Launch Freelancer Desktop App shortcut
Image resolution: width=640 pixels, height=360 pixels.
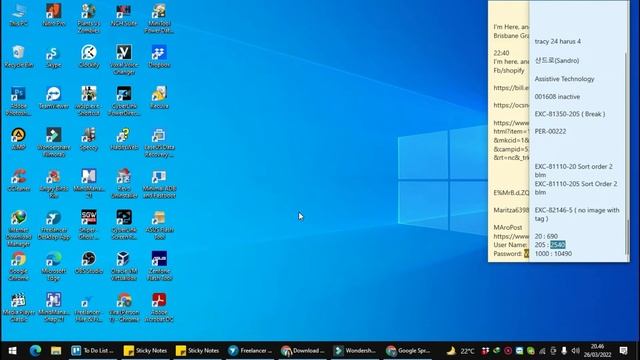click(x=53, y=225)
